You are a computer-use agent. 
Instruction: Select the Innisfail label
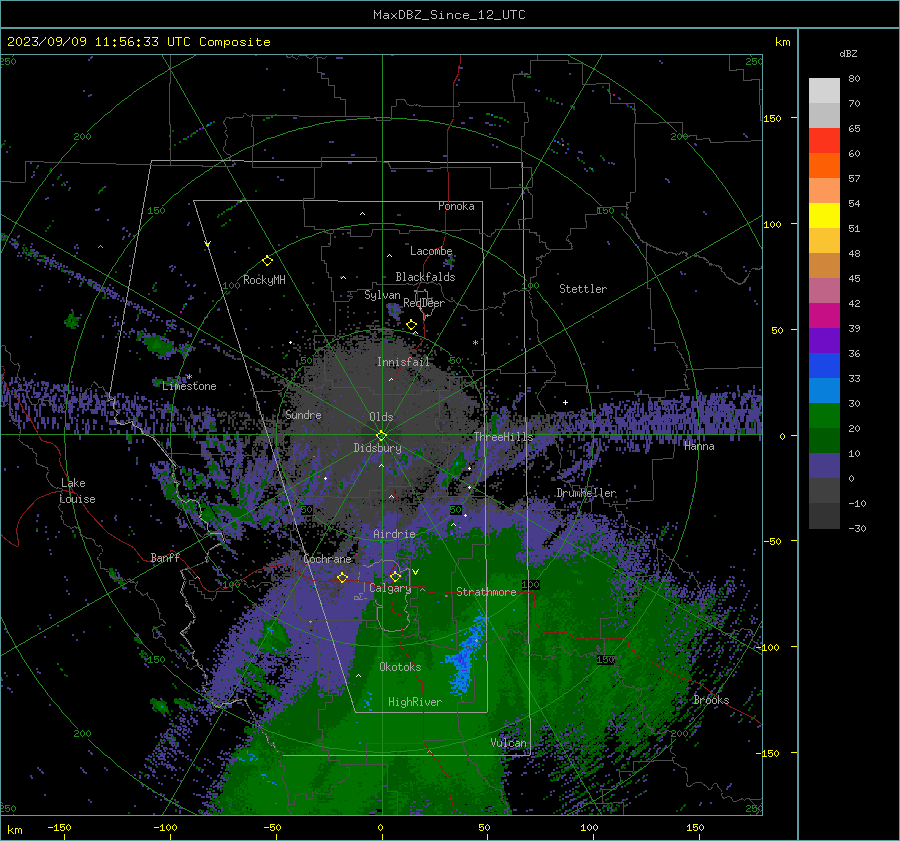click(x=403, y=362)
